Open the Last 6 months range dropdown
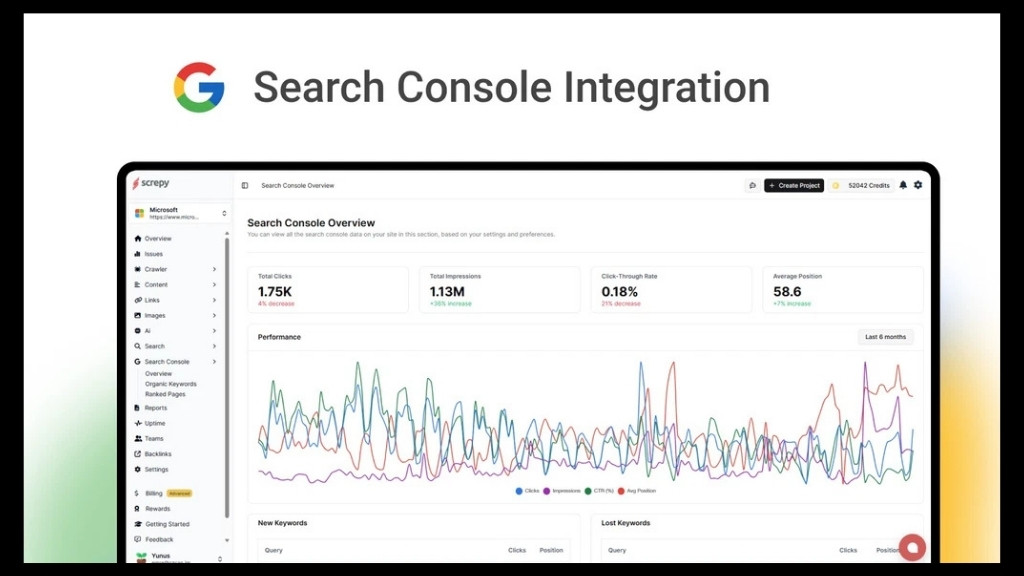Viewport: 1024px width, 576px height. [884, 337]
